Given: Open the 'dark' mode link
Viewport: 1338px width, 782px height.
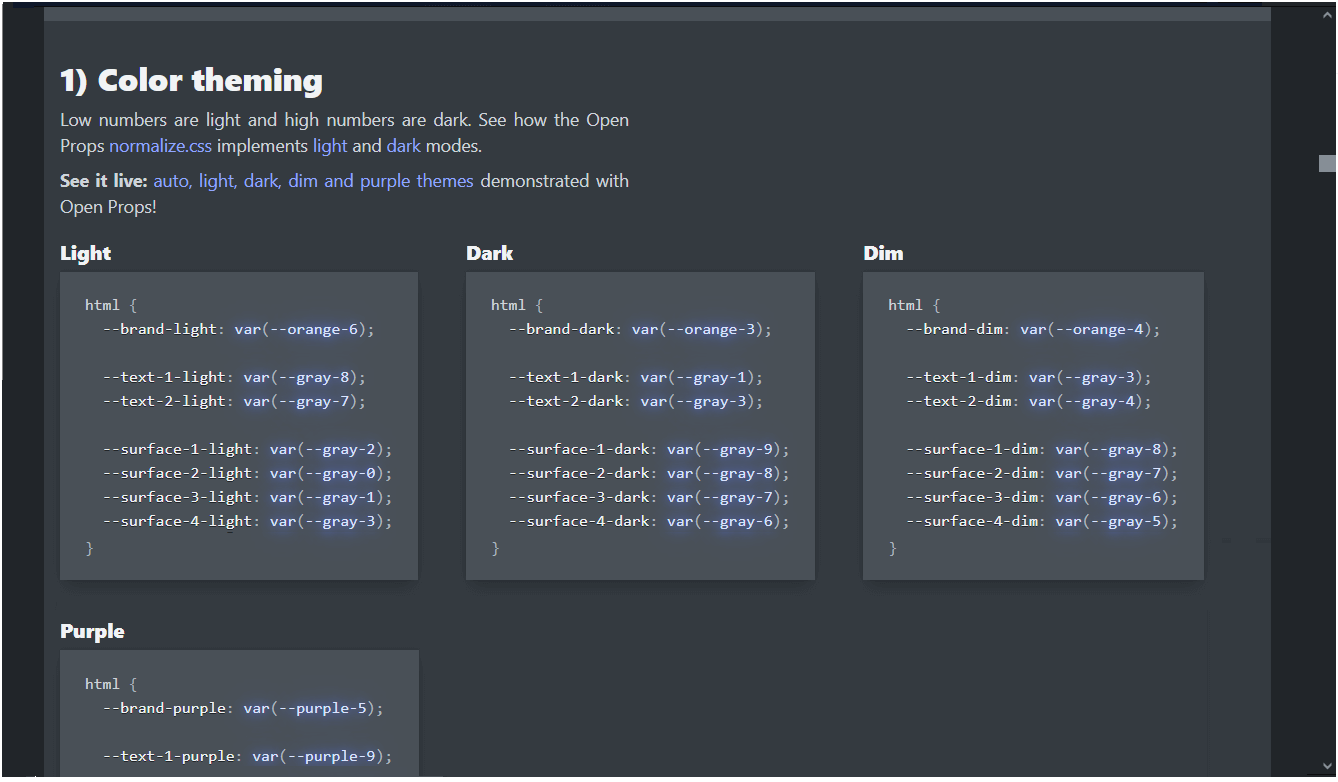Looking at the screenshot, I should point(404,146).
